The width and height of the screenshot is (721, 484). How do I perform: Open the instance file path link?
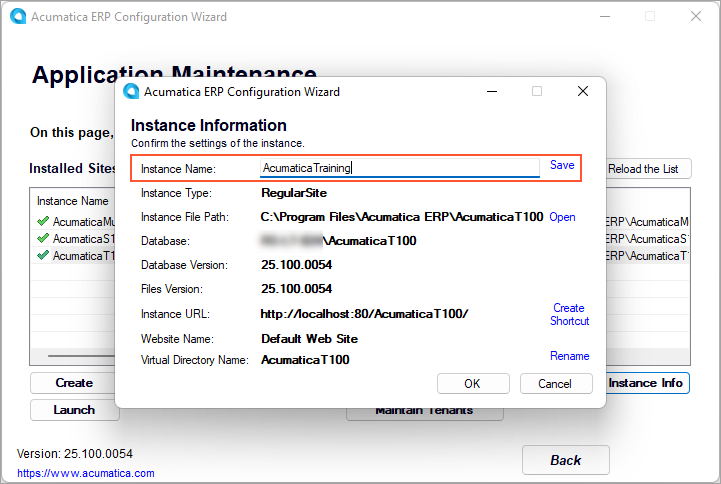coord(562,217)
